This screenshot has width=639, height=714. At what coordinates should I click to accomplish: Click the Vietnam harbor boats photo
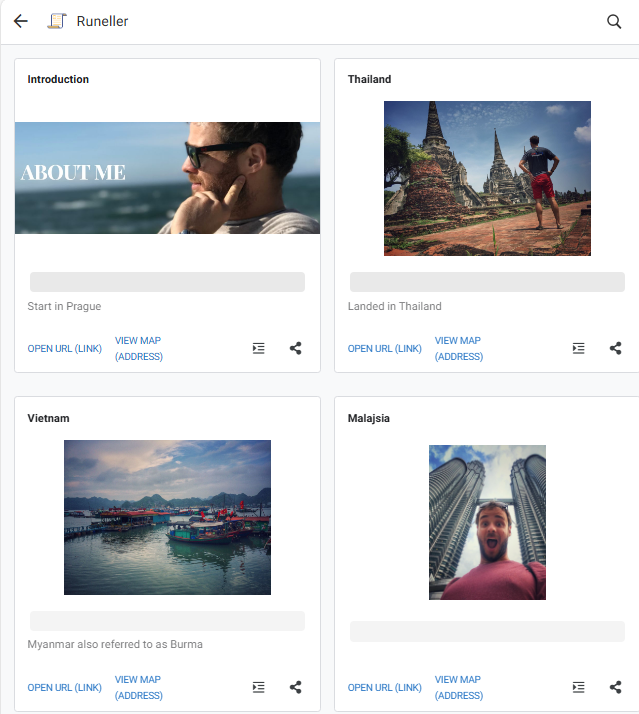coord(168,517)
